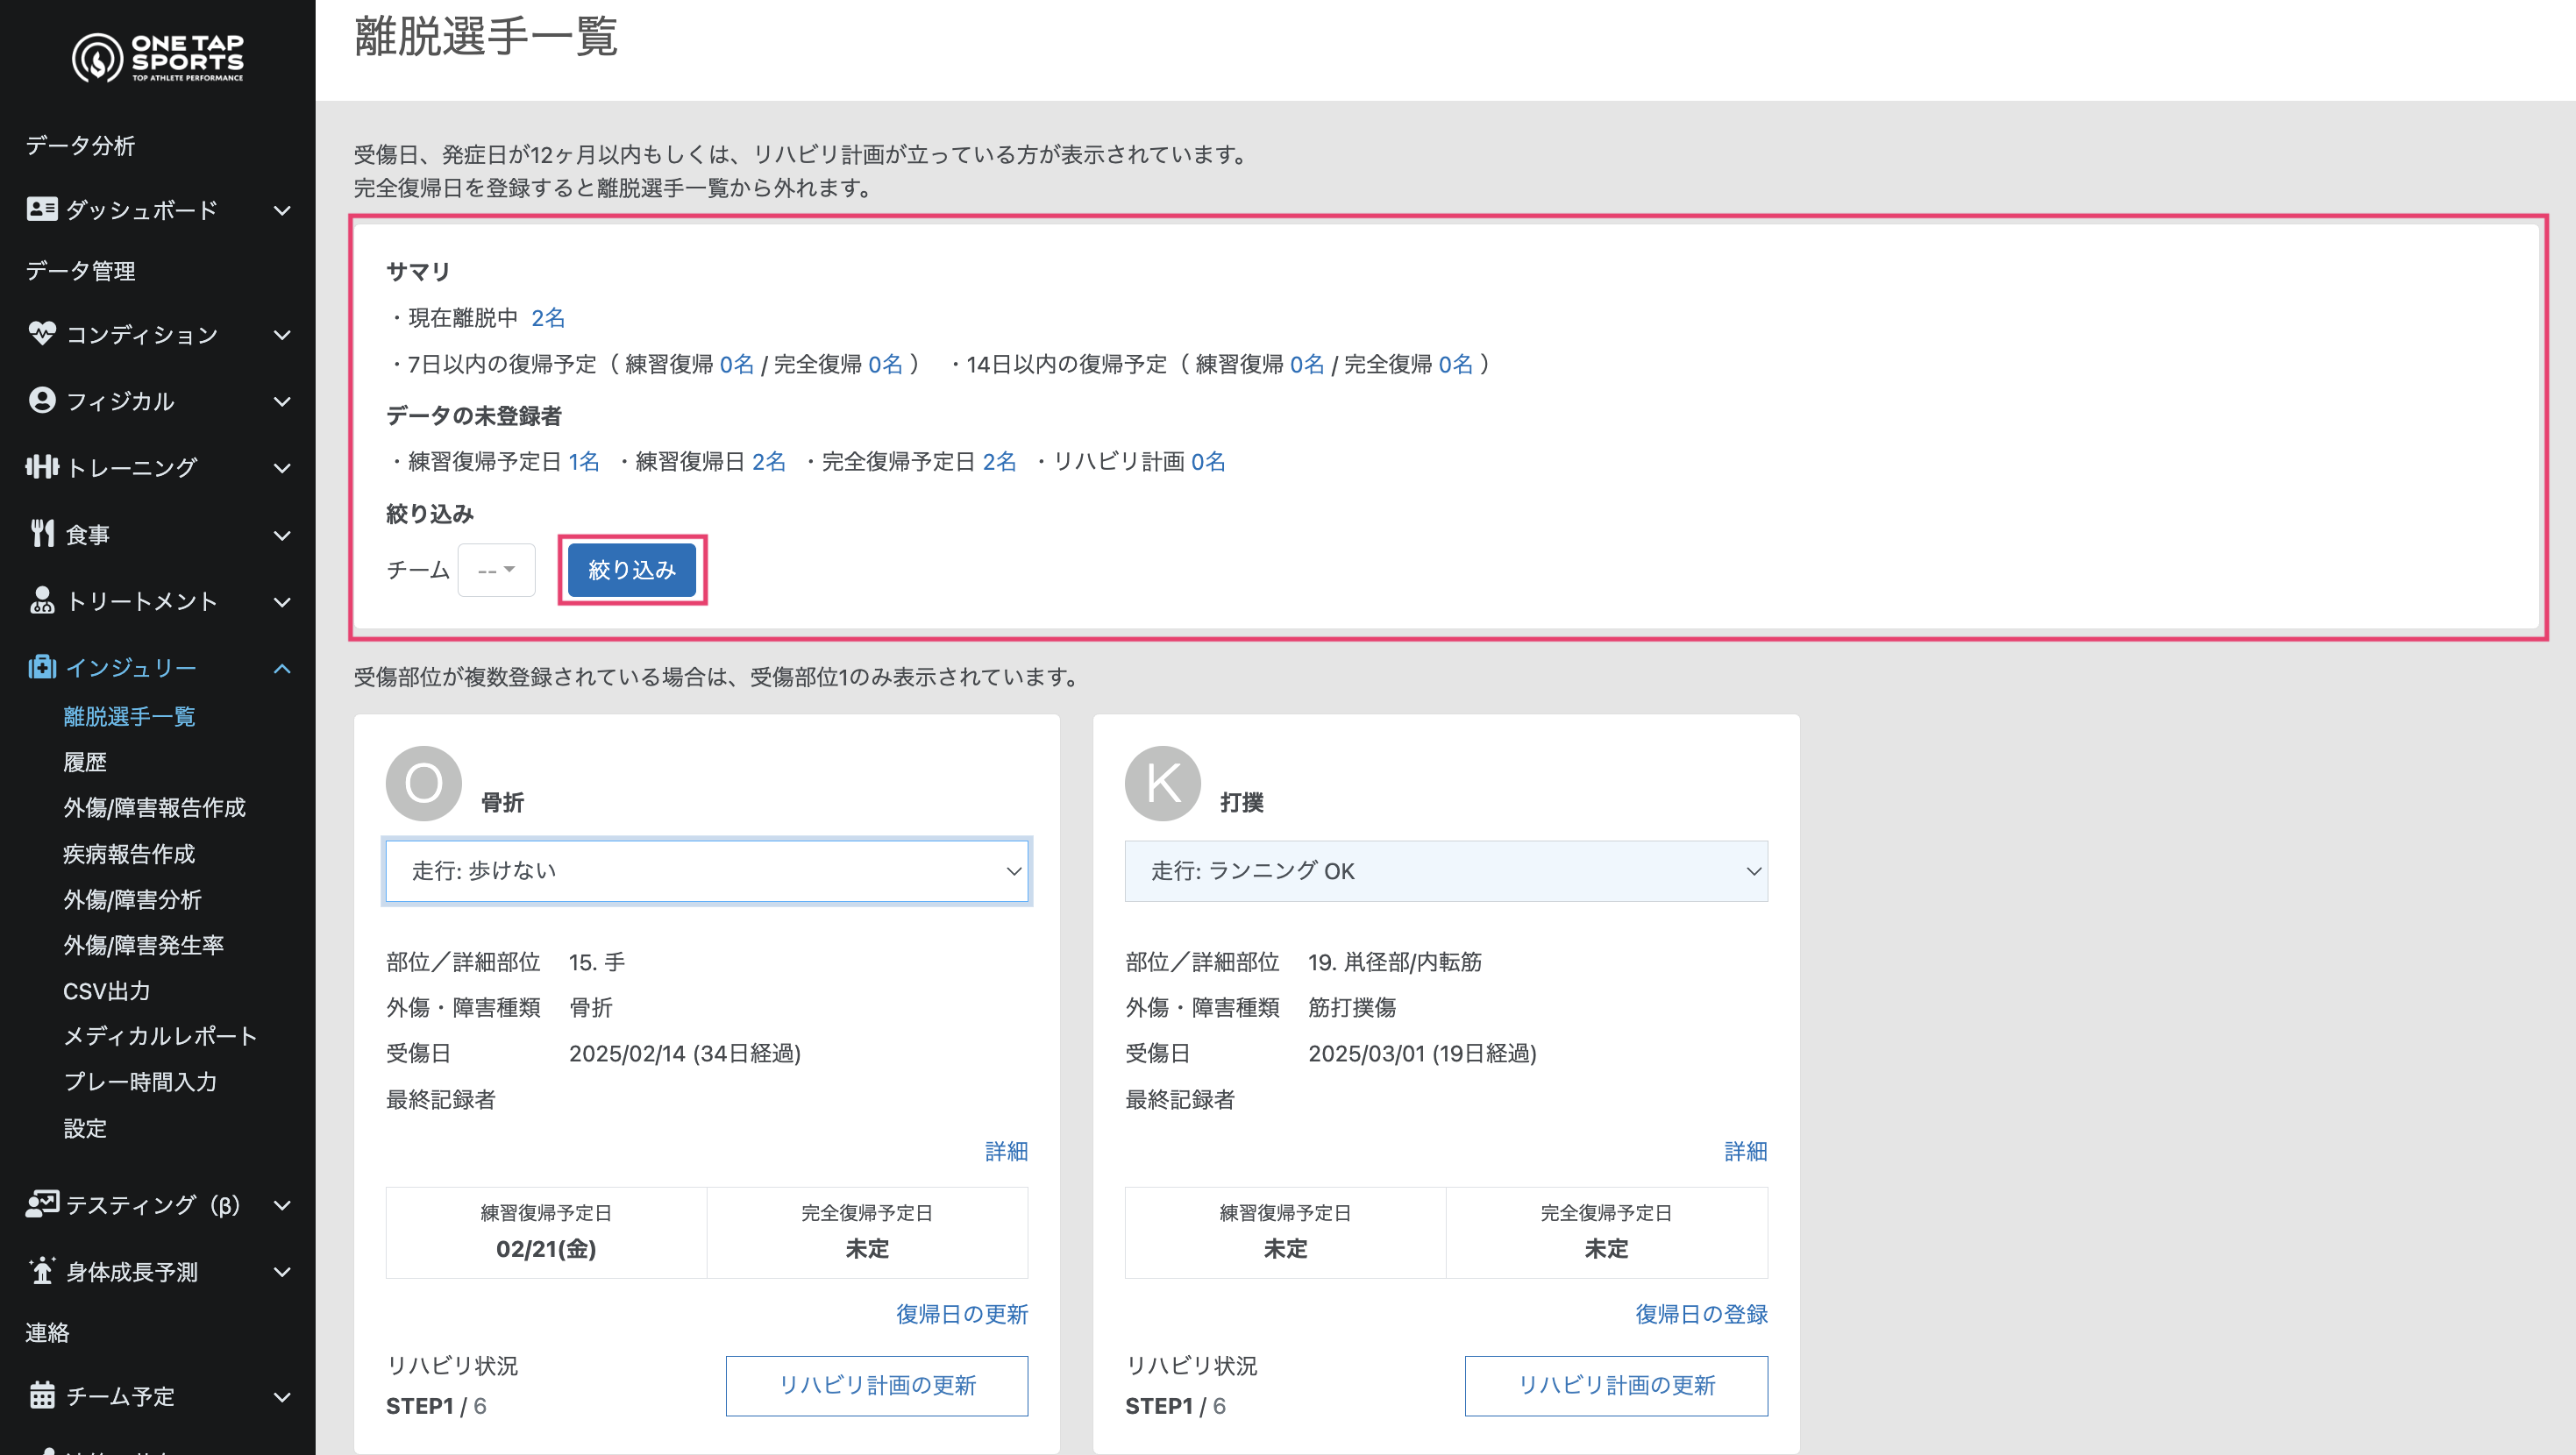2576x1455 pixels.
Task: Click the Treatment doctor icon
Action: (x=41, y=600)
